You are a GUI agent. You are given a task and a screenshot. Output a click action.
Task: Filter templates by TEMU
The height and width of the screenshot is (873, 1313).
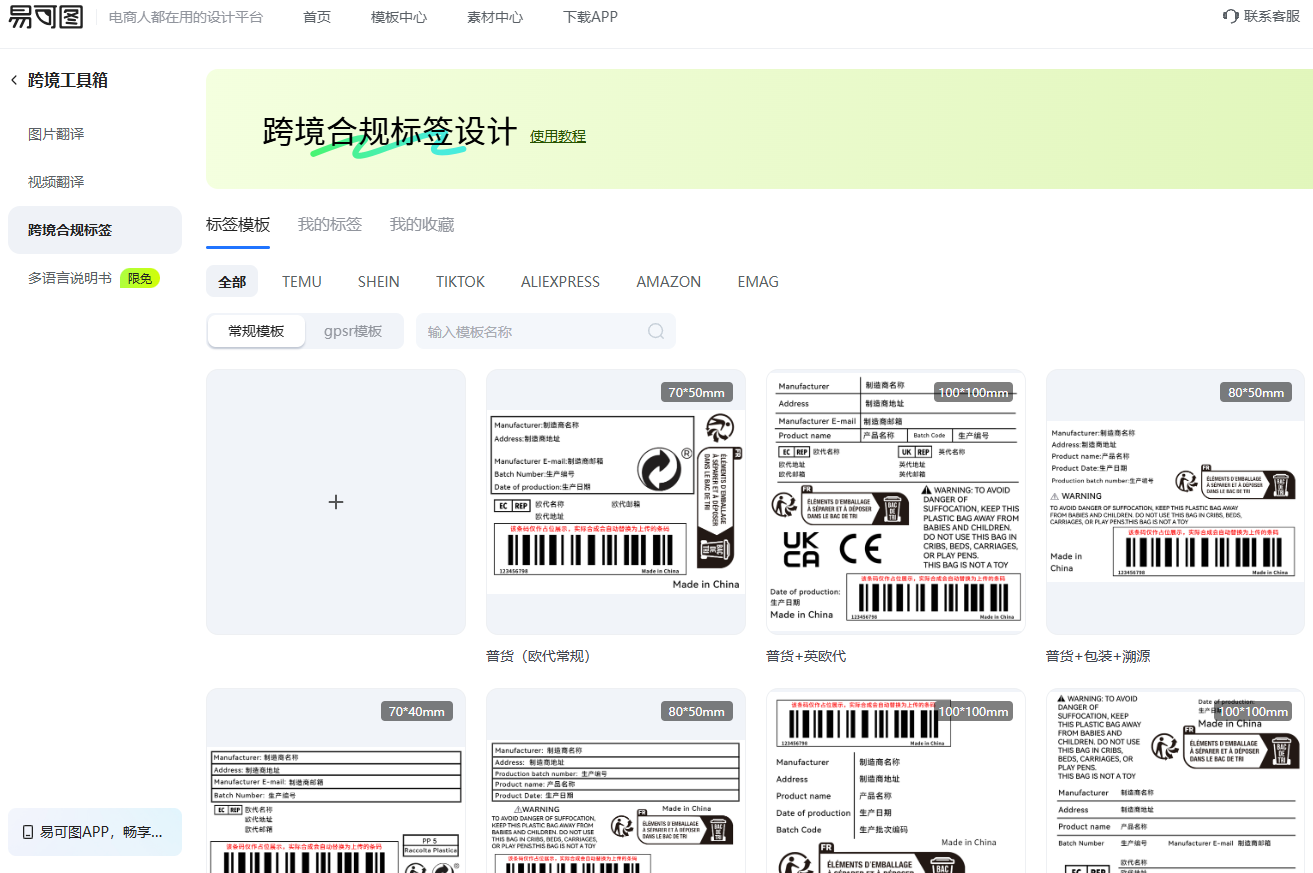tap(301, 282)
